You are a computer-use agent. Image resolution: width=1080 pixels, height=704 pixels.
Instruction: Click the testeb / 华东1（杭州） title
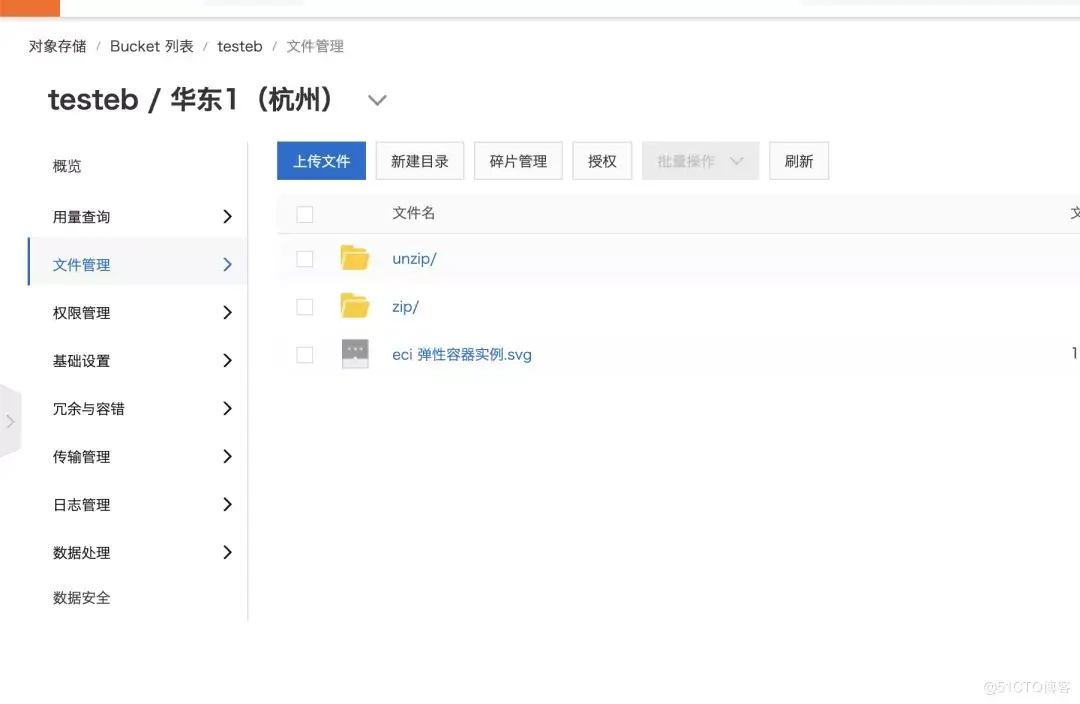[191, 100]
